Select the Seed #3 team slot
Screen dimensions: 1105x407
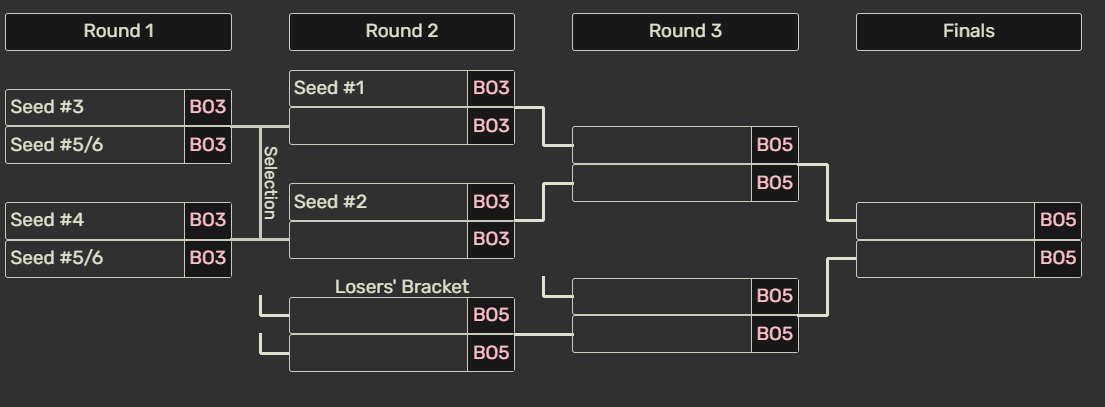pyautogui.click(x=95, y=107)
